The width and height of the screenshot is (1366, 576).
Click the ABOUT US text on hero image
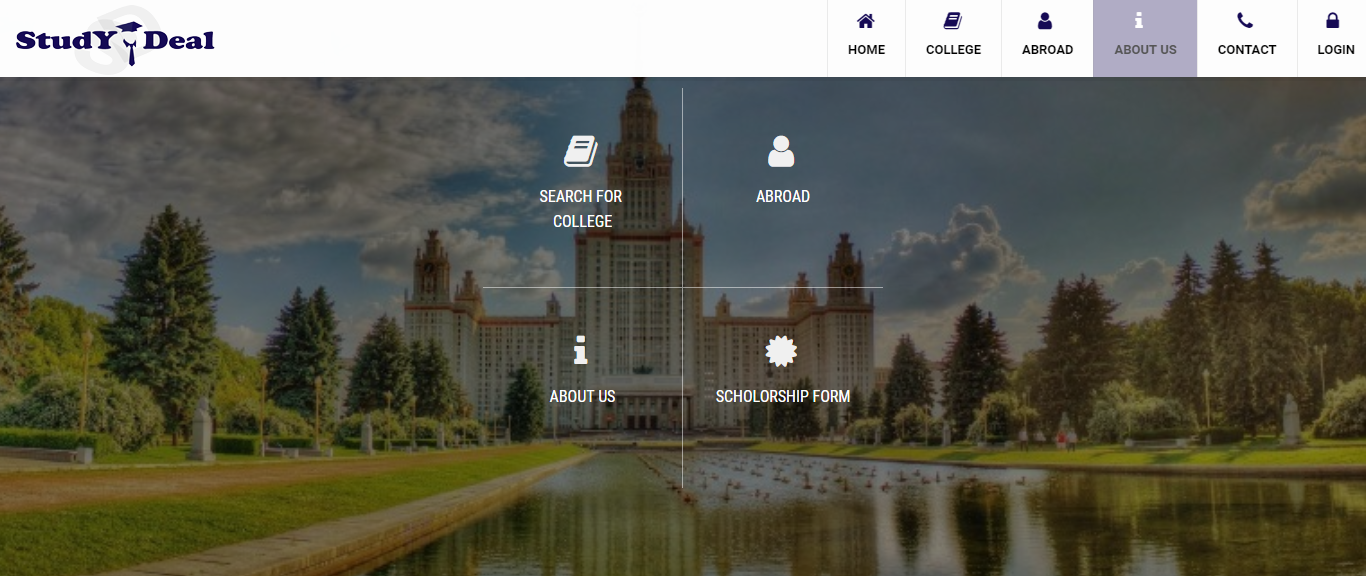point(582,397)
